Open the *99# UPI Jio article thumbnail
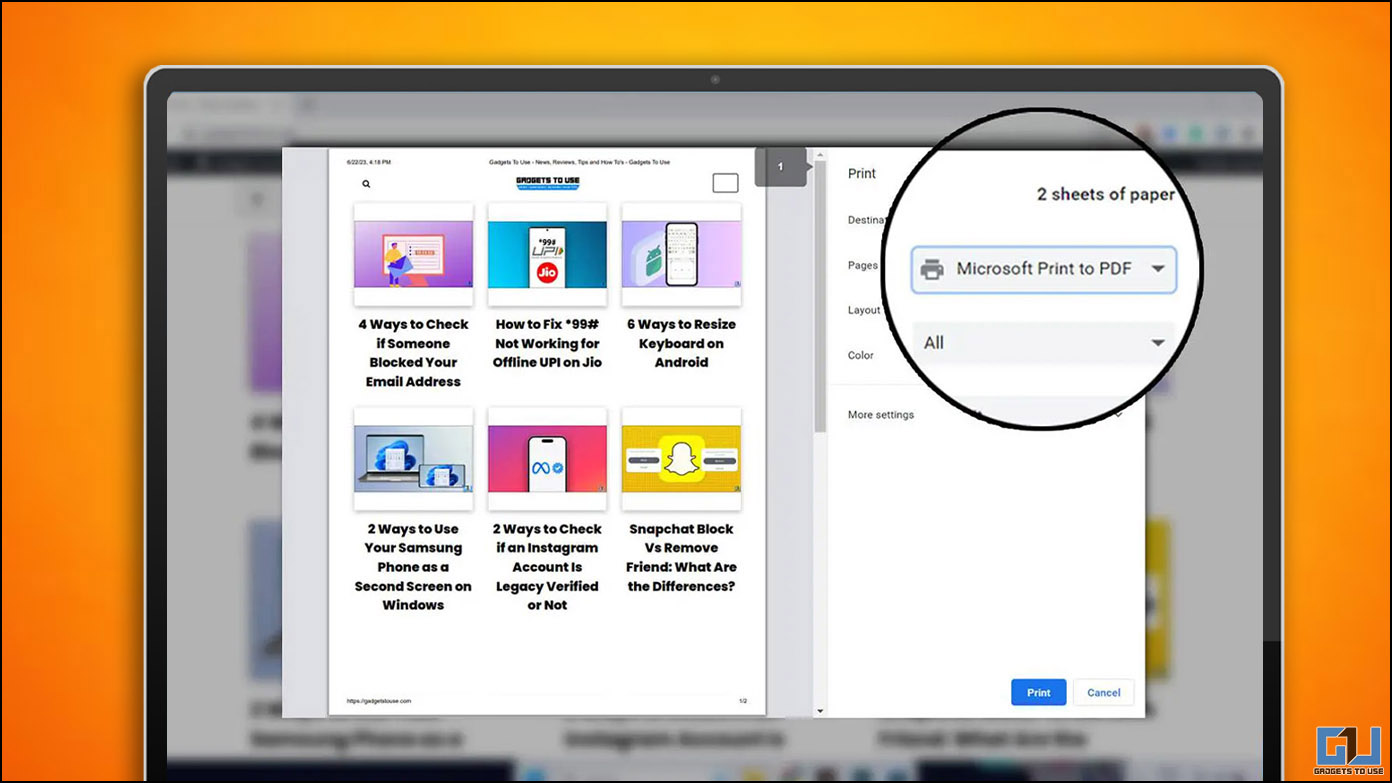The width and height of the screenshot is (1392, 783). click(x=547, y=255)
